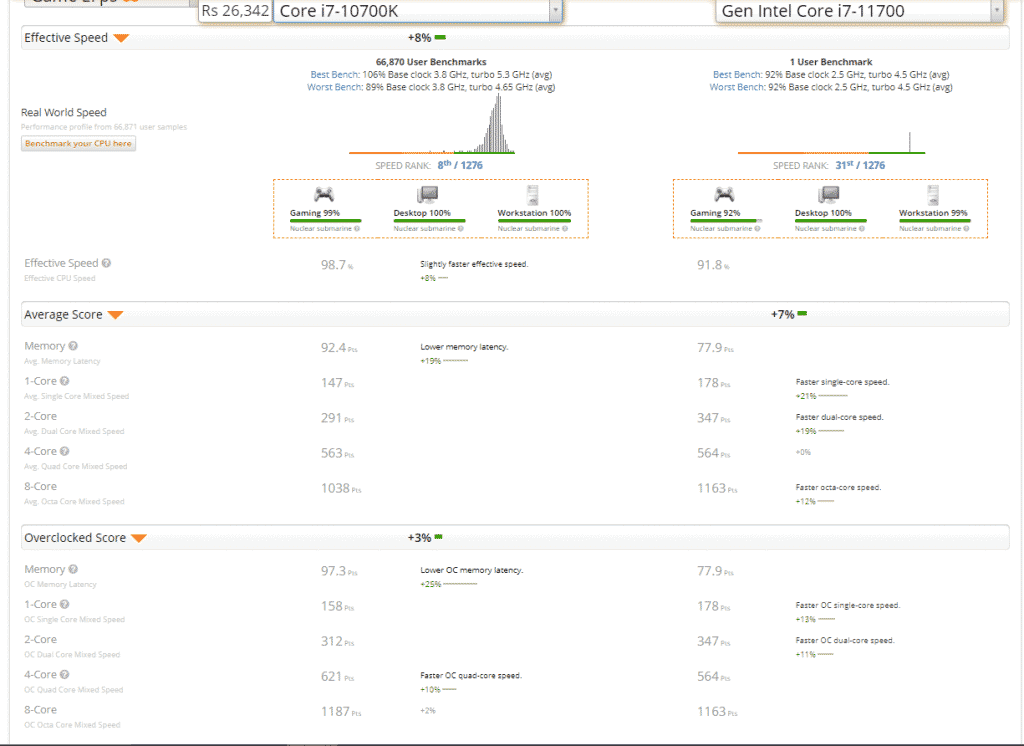Open the 1-Core help icon under Average Score
The image size is (1024, 746).
pyautogui.click(x=65, y=381)
